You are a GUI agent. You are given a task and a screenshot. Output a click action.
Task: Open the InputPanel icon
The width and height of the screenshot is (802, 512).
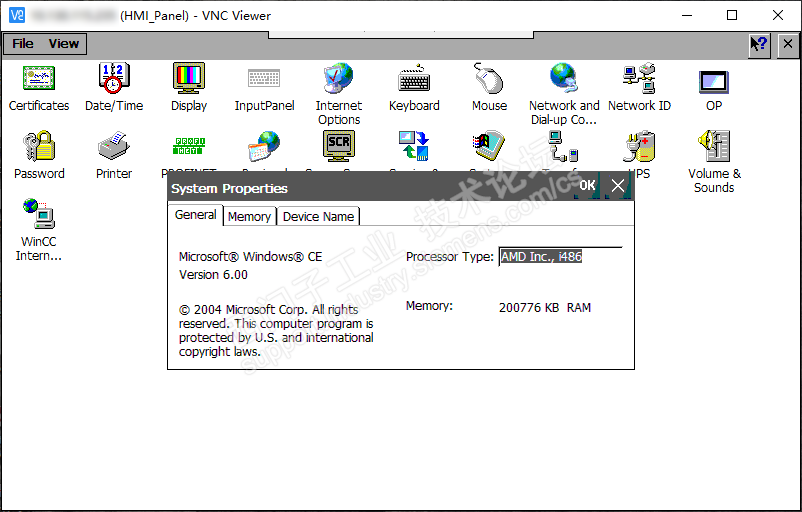tap(264, 78)
